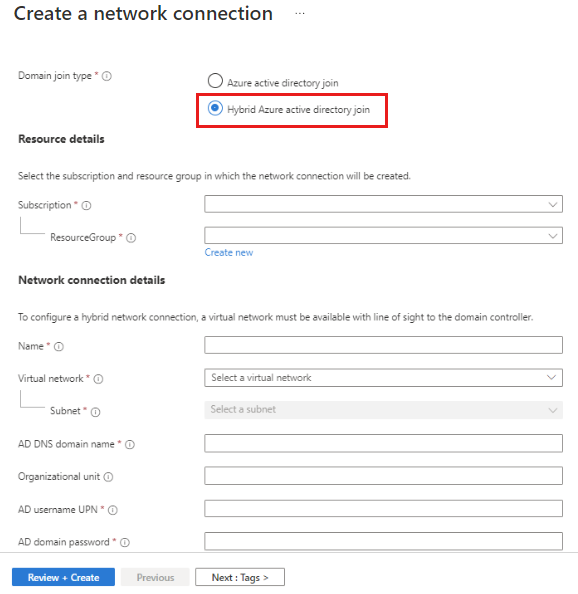Click the AD domain password field
Viewport: 578px width, 594px height.
pyautogui.click(x=383, y=541)
